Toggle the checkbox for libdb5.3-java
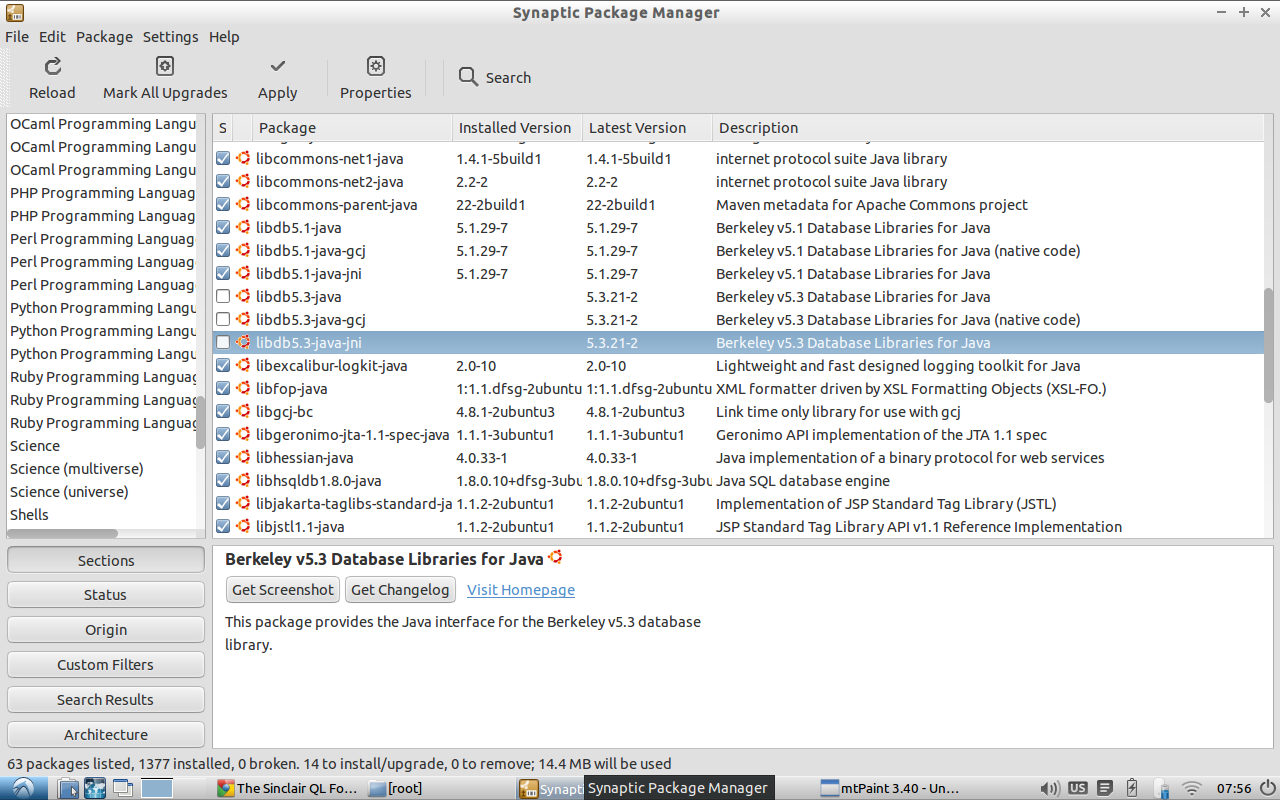Screen dimensions: 1280x800 pos(223,296)
